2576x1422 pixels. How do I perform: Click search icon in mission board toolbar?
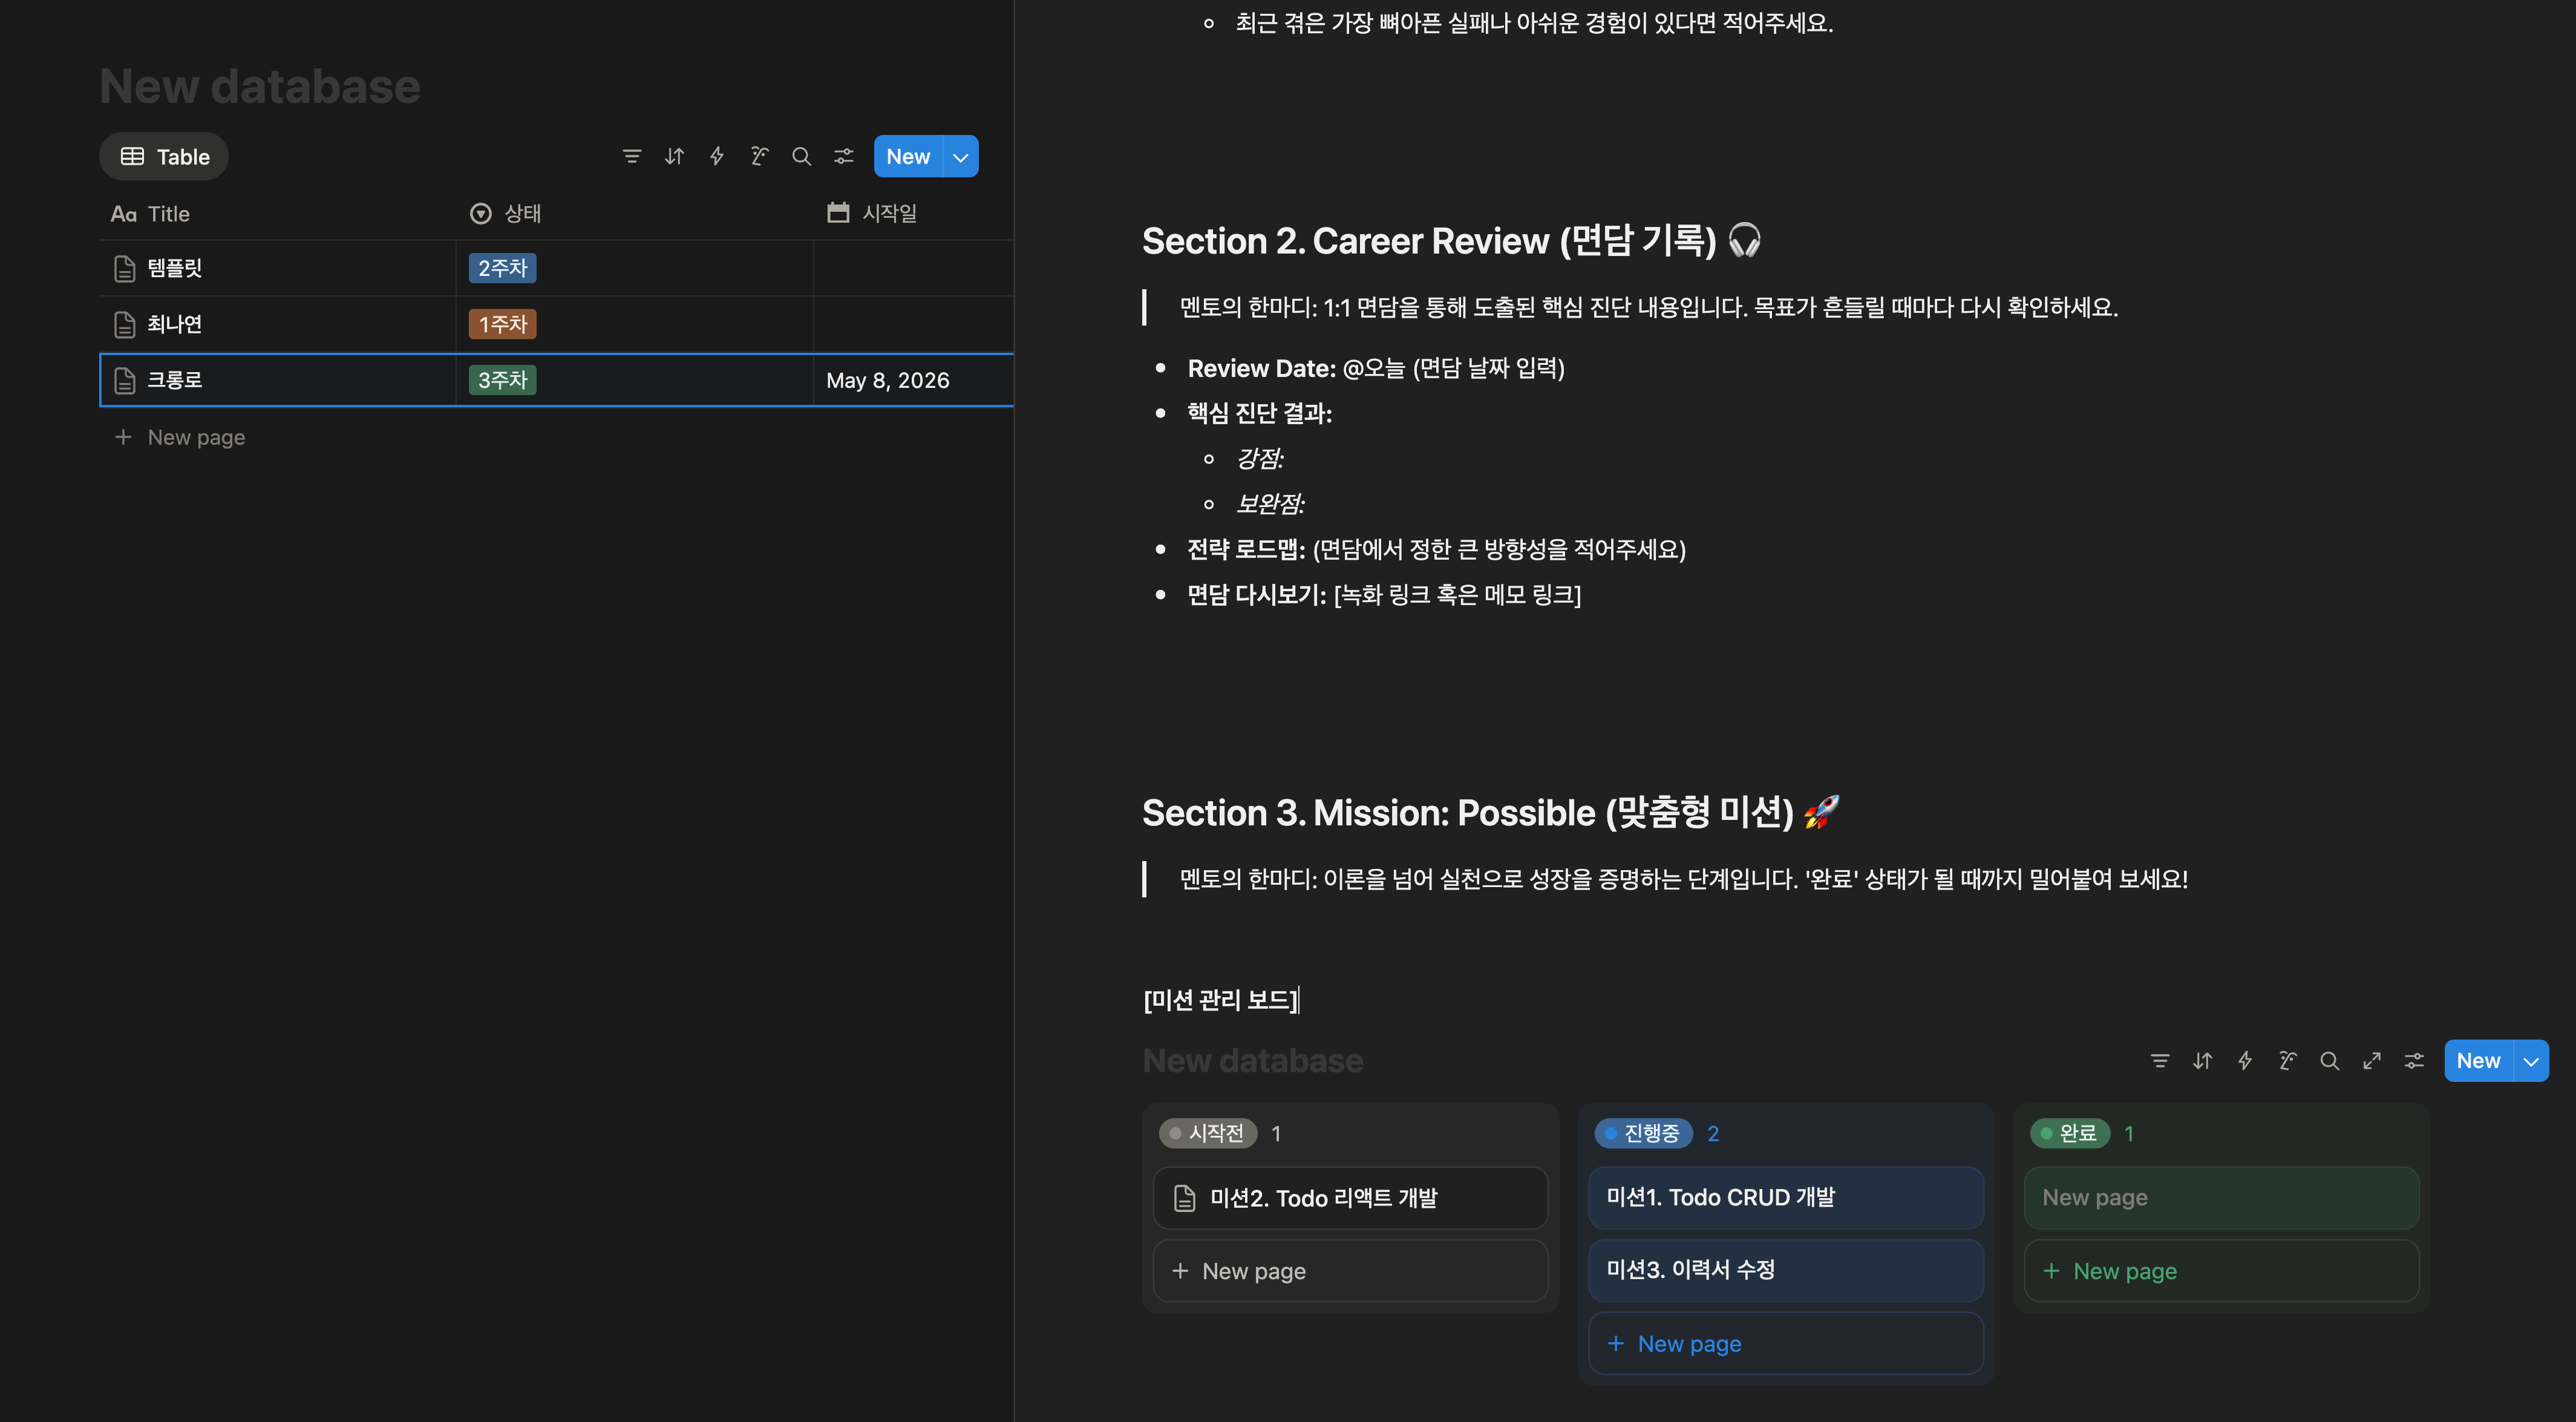coord(2329,1061)
